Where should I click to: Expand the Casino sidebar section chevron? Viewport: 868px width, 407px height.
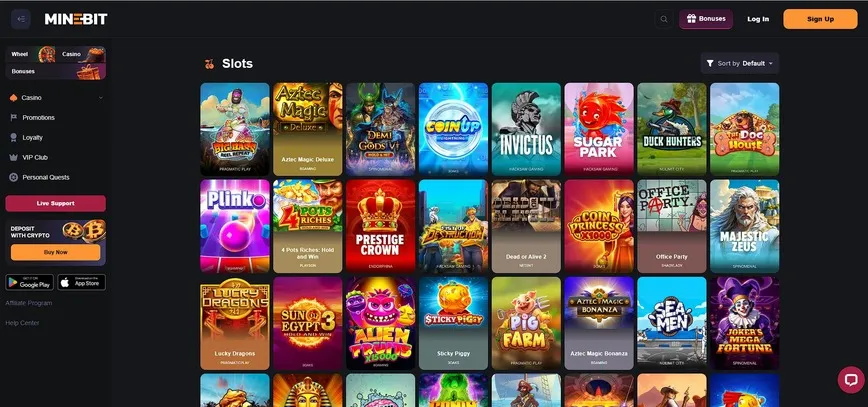coord(101,98)
